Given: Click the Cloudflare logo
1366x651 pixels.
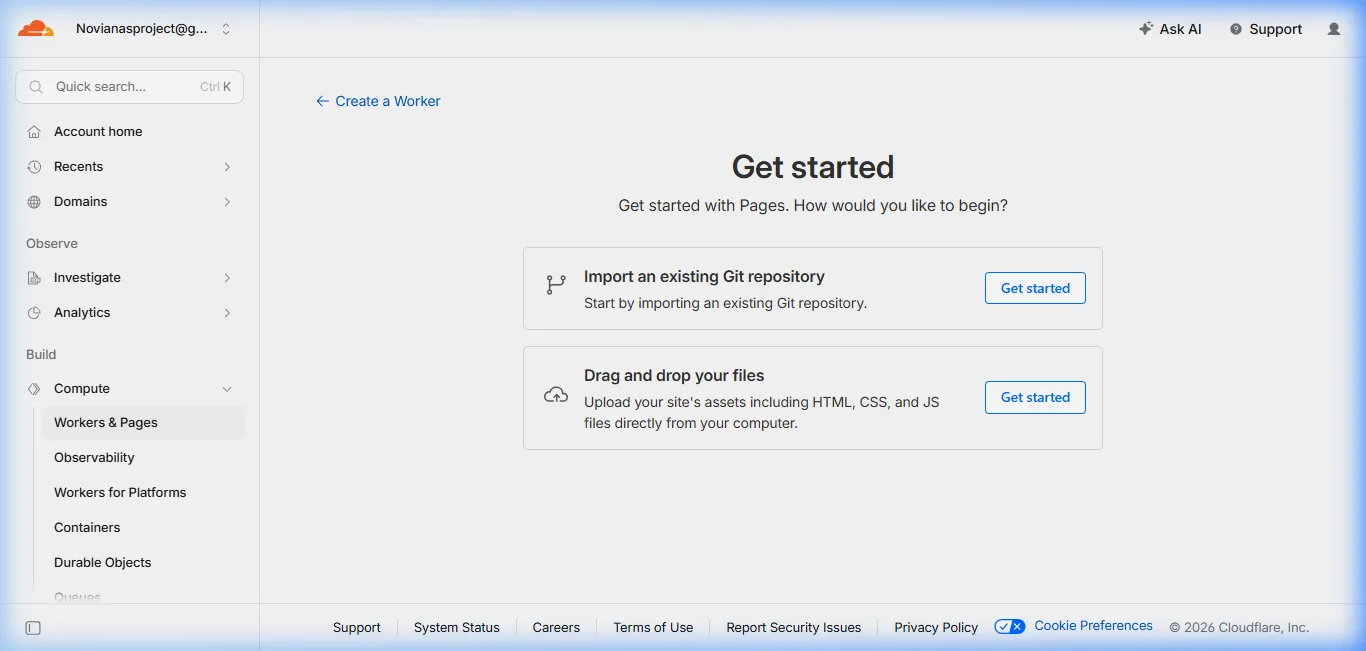Looking at the screenshot, I should click(x=36, y=29).
